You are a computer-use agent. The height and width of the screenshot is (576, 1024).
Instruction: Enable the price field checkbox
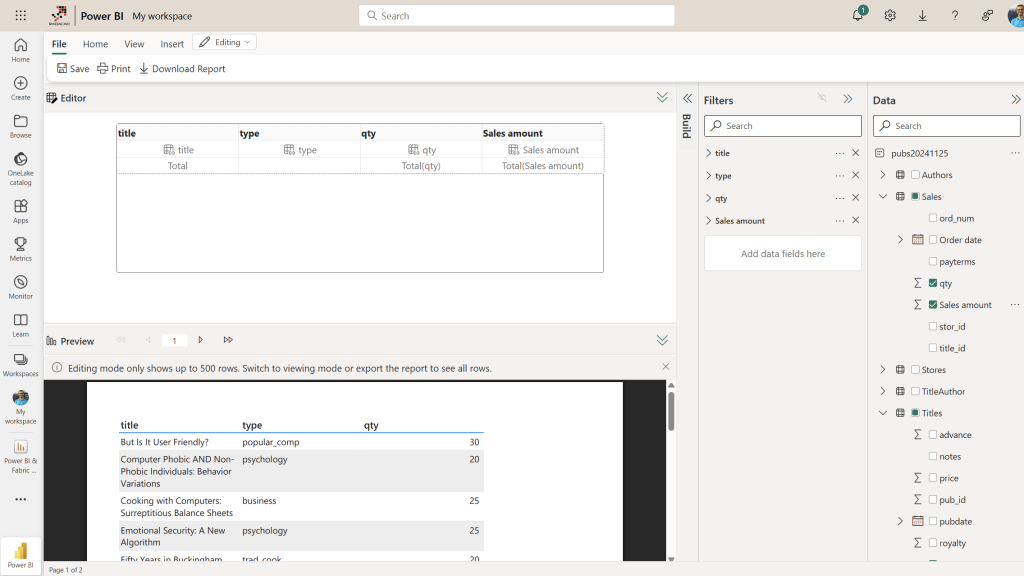(x=933, y=478)
